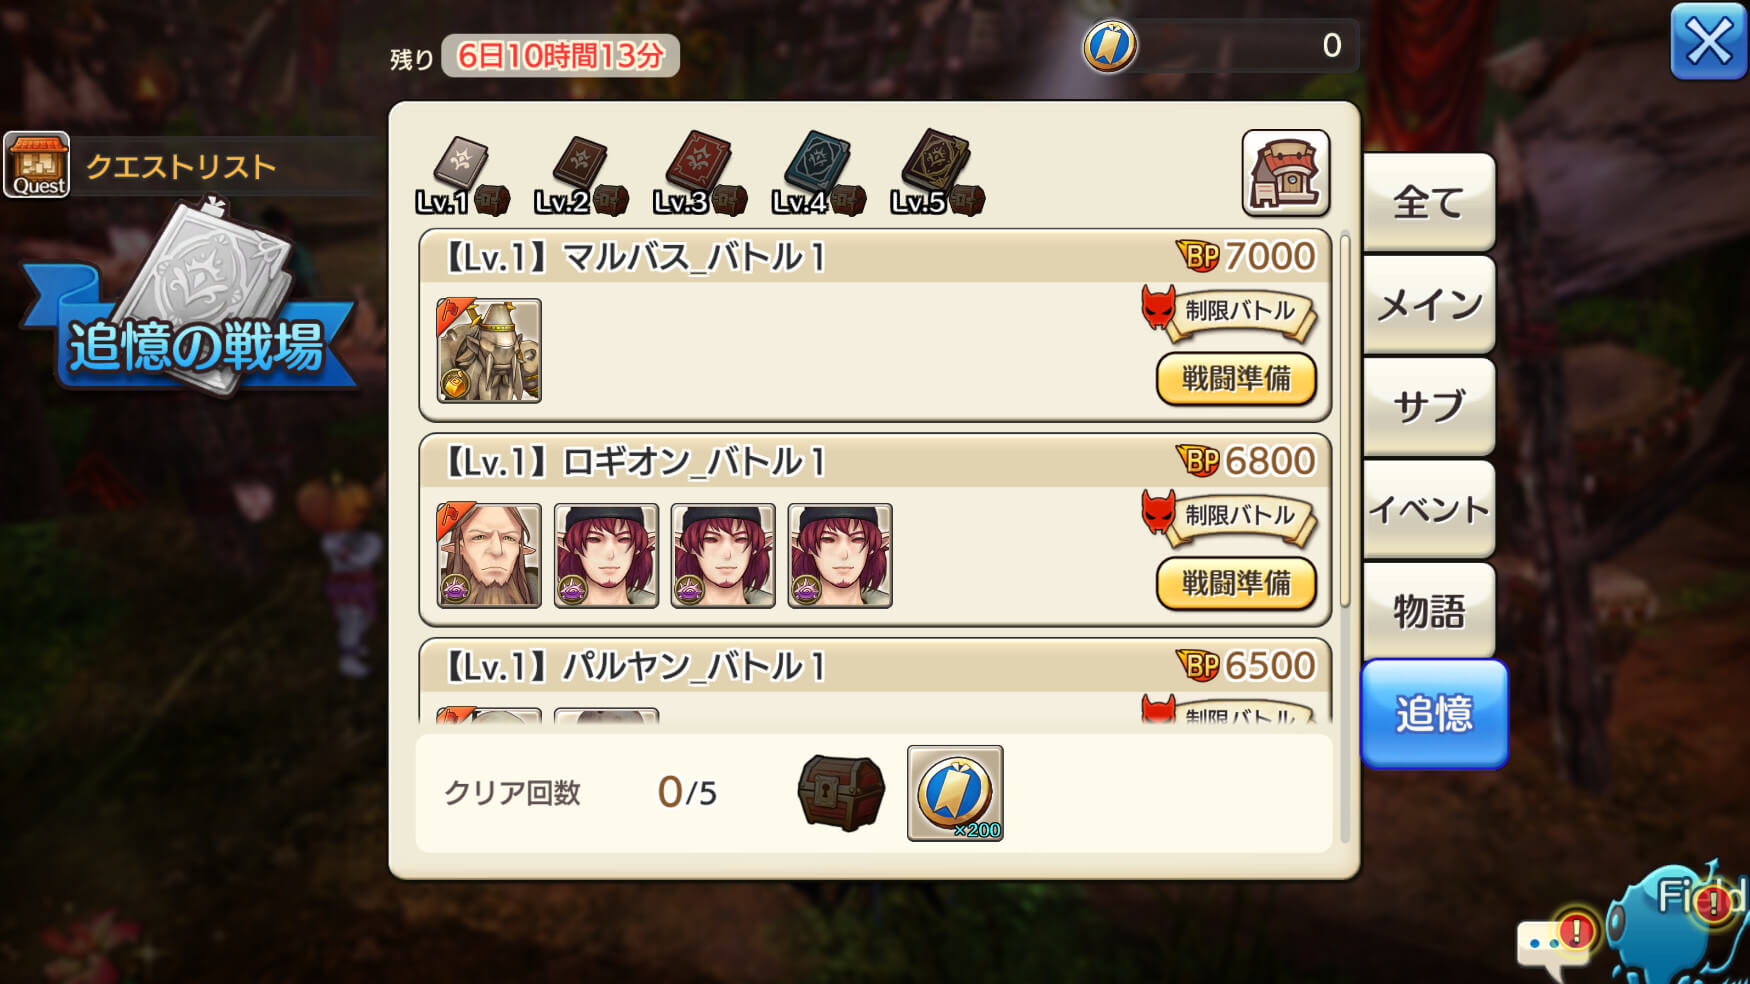The width and height of the screenshot is (1750, 984).
Task: Switch to the 全て tab
Action: 1429,203
